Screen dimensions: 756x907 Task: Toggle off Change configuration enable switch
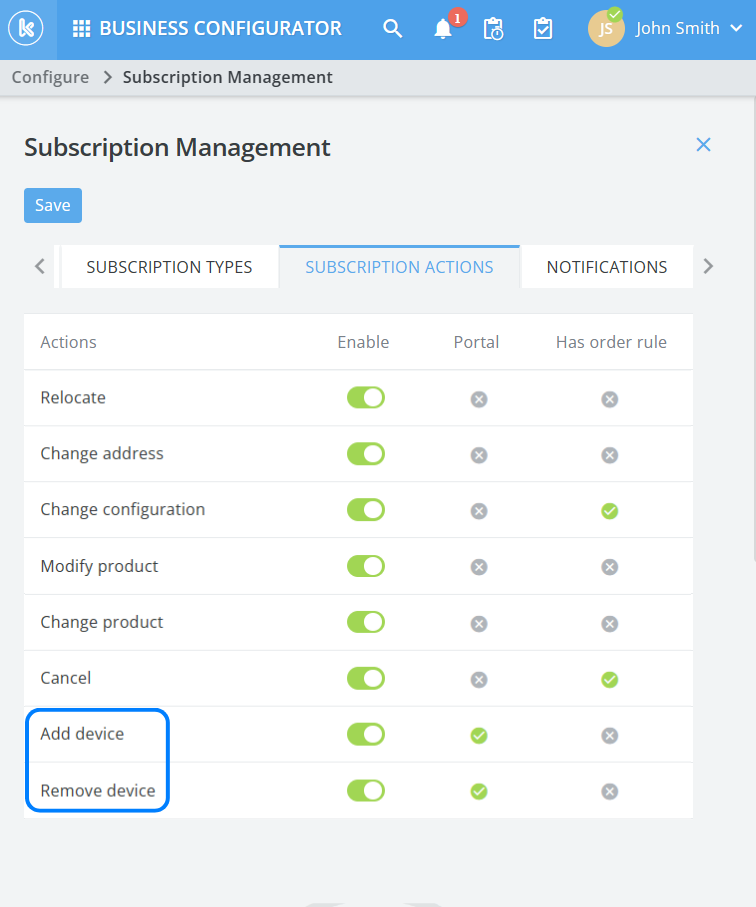click(365, 510)
